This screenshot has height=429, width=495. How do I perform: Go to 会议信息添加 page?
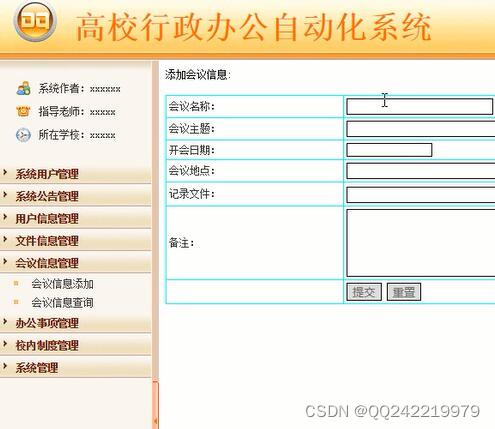click(x=62, y=284)
